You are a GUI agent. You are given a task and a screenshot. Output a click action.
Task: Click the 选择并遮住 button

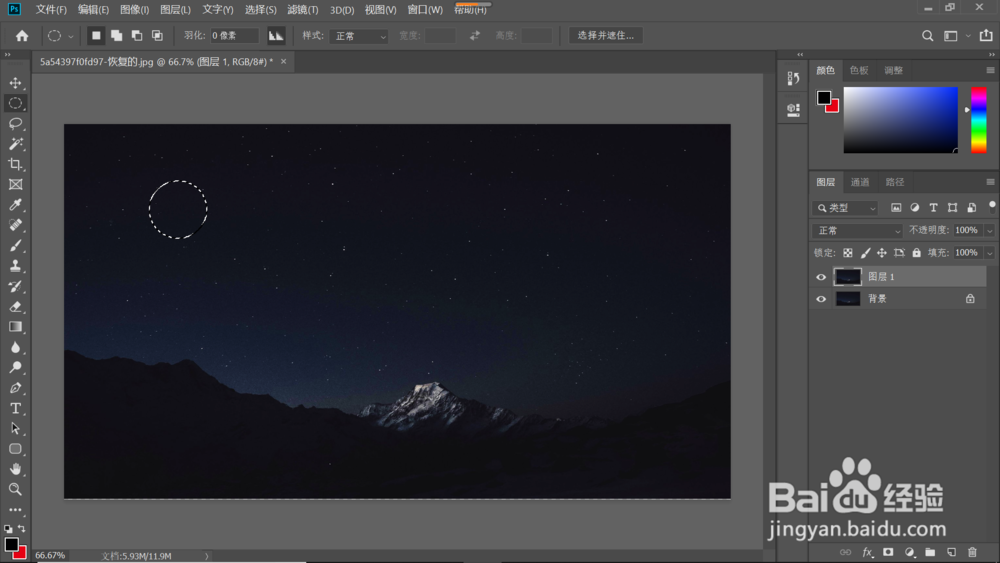click(606, 36)
